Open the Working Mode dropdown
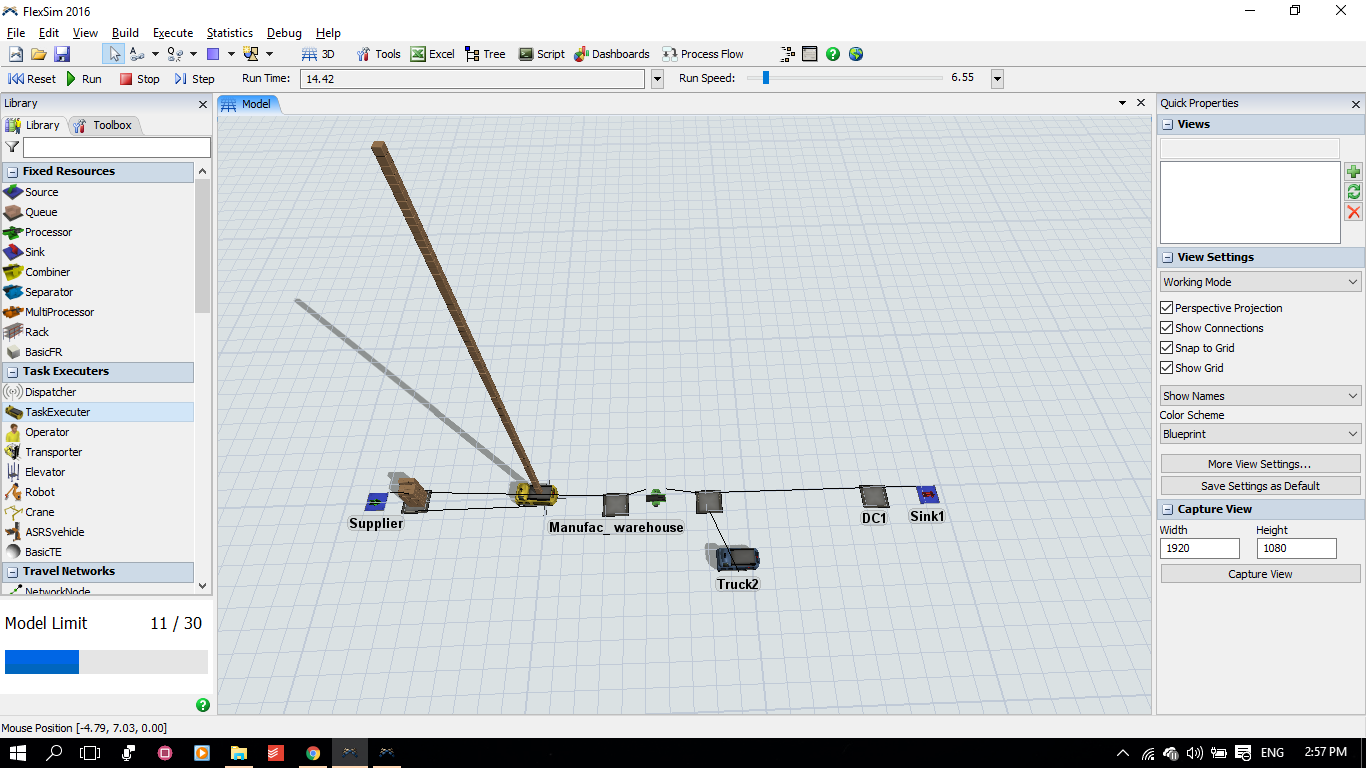Screen dimensions: 1366x768 (x=1260, y=282)
